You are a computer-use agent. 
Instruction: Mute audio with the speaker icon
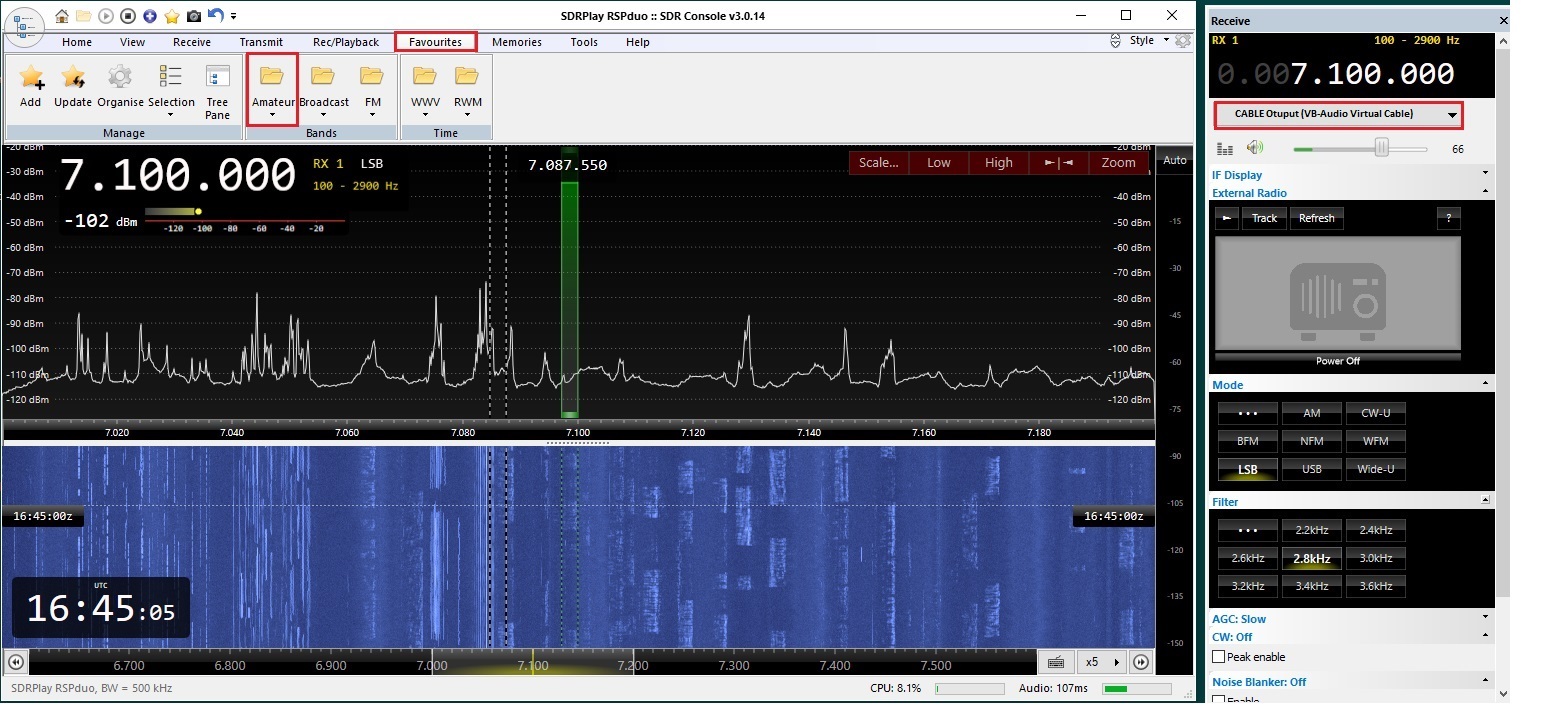1254,148
